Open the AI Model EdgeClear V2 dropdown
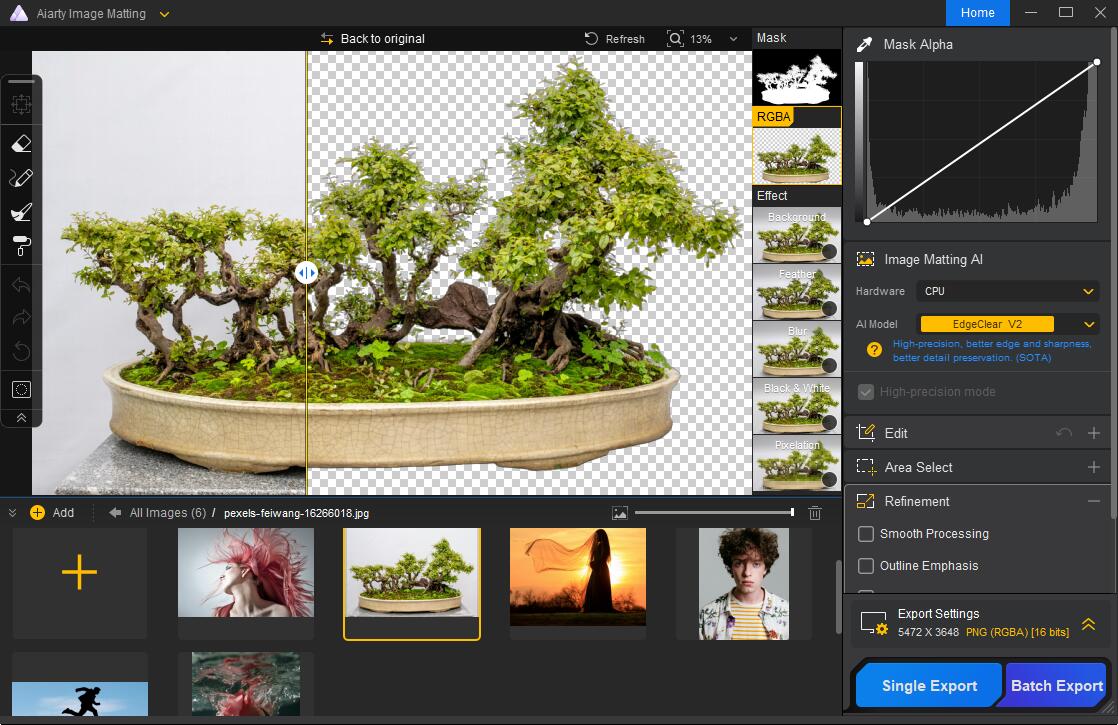1118x725 pixels. pos(1009,324)
